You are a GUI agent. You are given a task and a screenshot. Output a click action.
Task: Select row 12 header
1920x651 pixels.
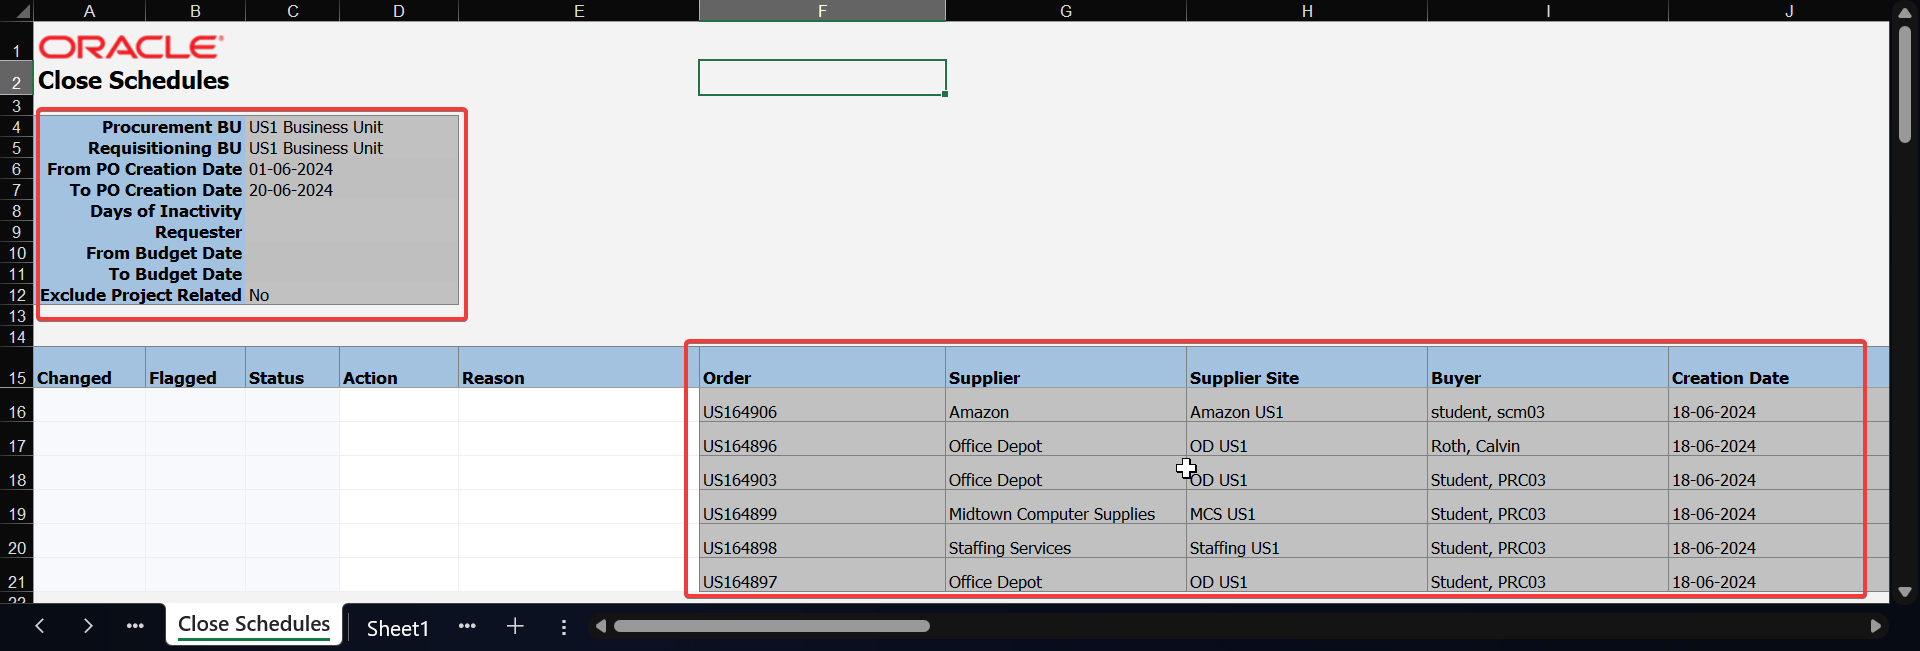tap(17, 295)
